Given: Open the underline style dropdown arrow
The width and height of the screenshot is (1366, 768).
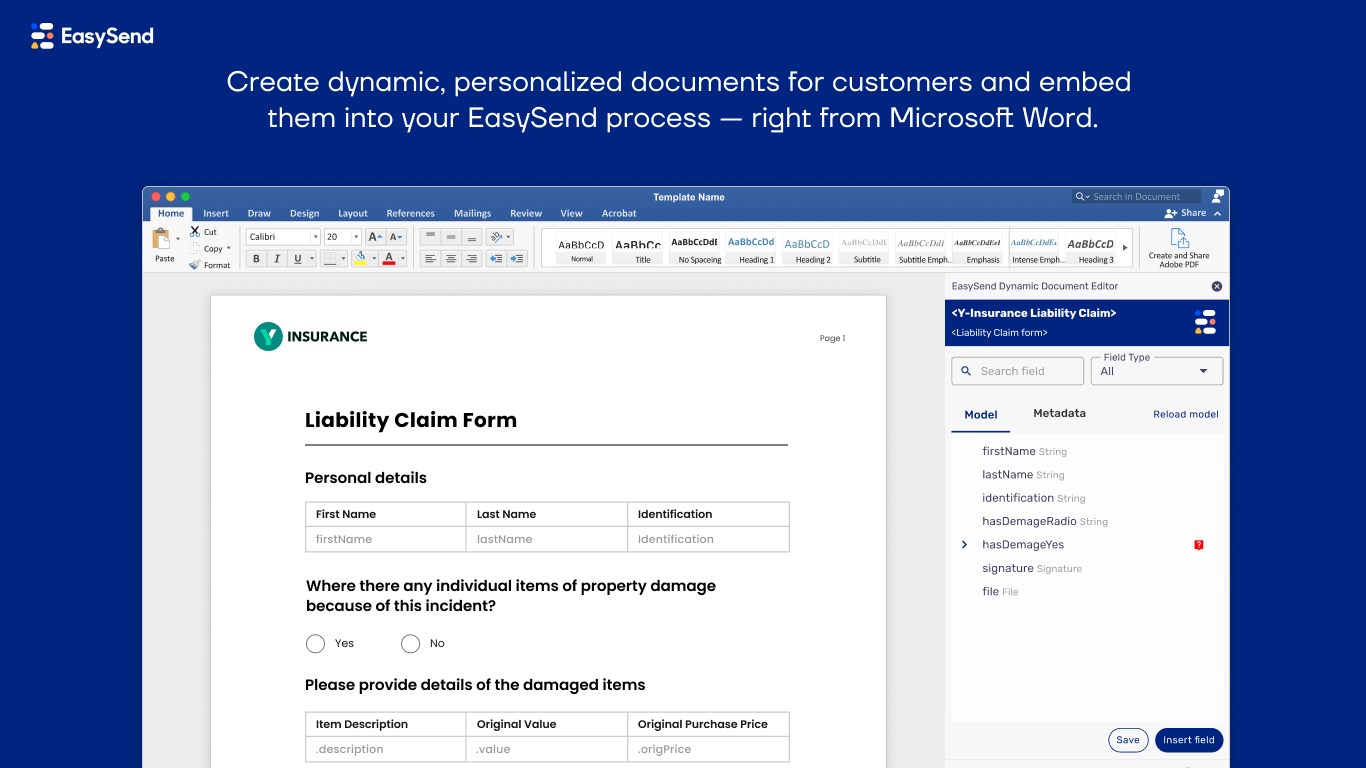Looking at the screenshot, I should click(311, 259).
